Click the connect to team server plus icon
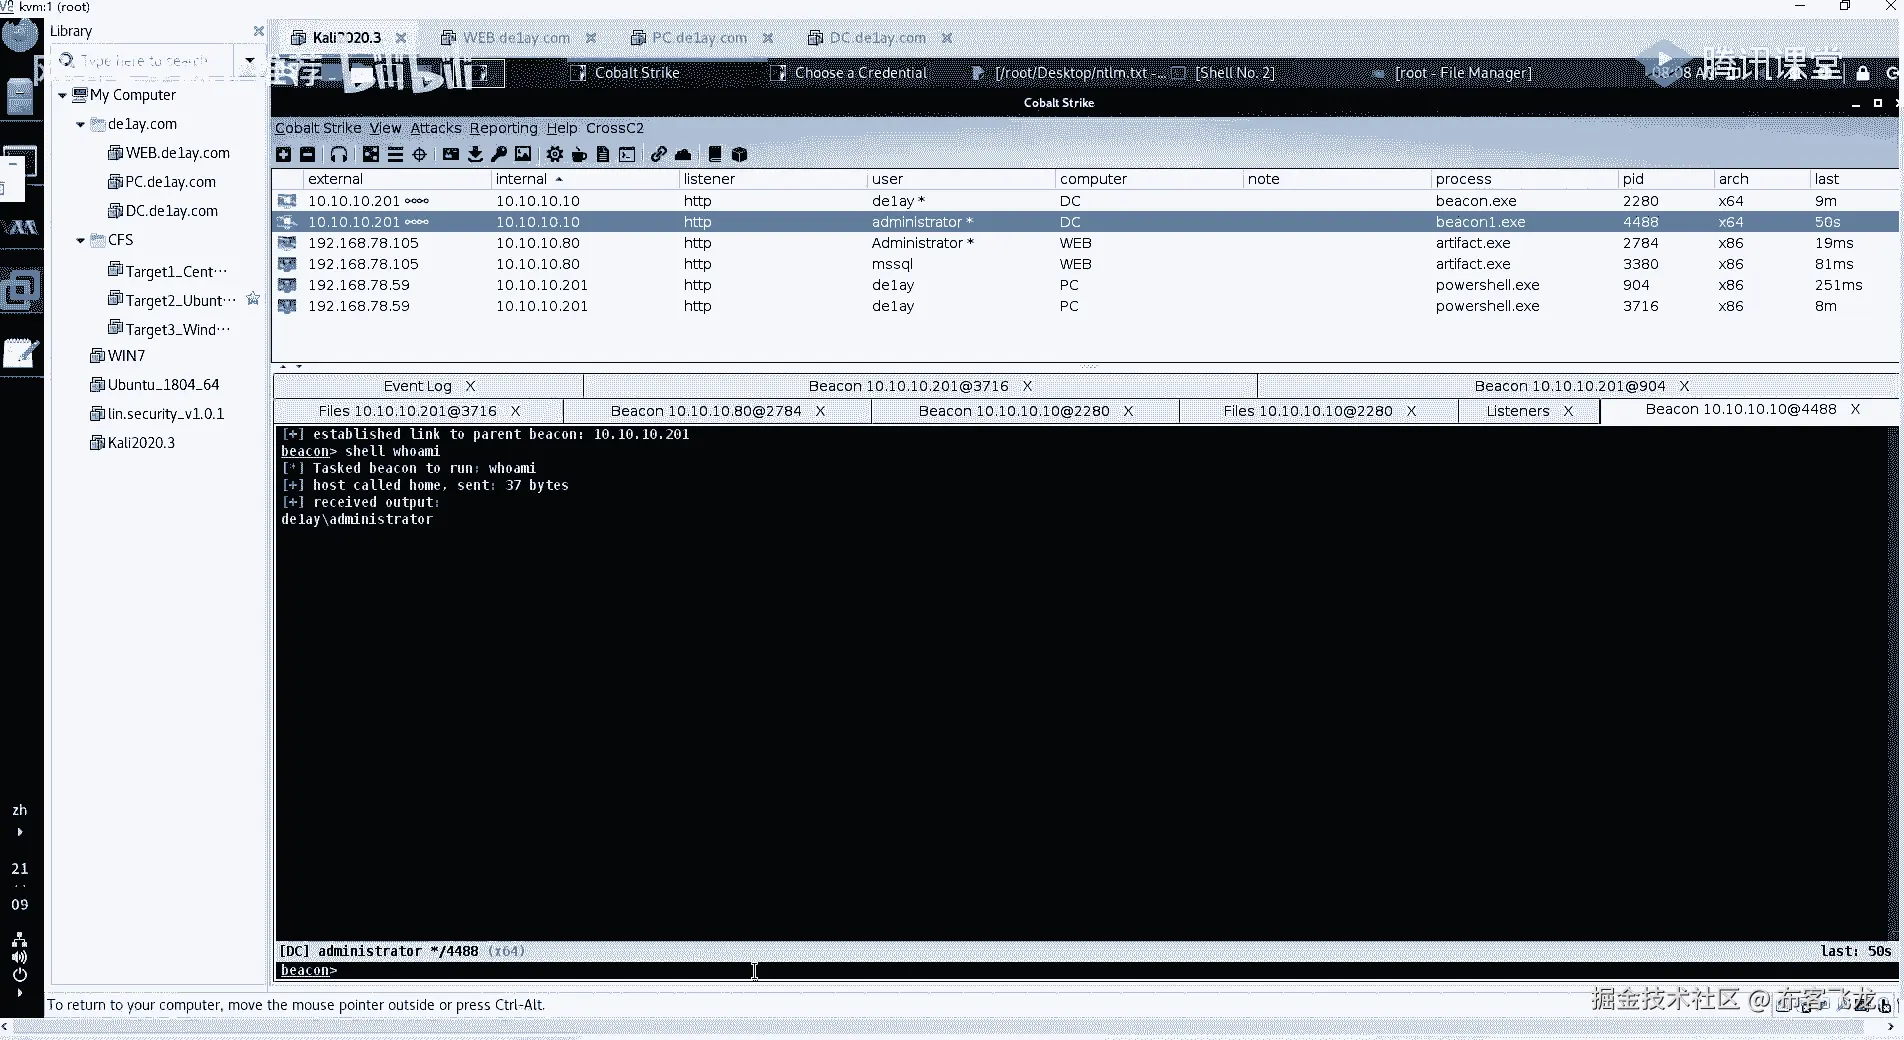 pos(284,154)
